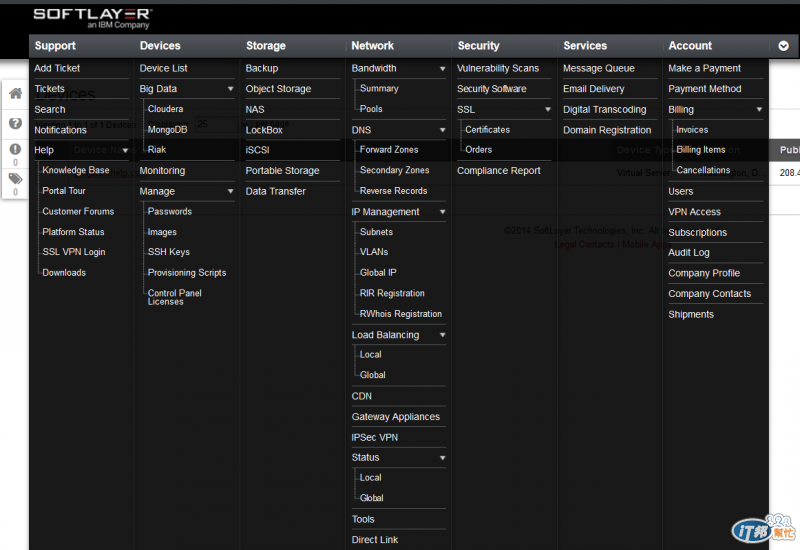800x550 pixels.
Task: Click the home icon in left sidebar
Action: [15, 93]
